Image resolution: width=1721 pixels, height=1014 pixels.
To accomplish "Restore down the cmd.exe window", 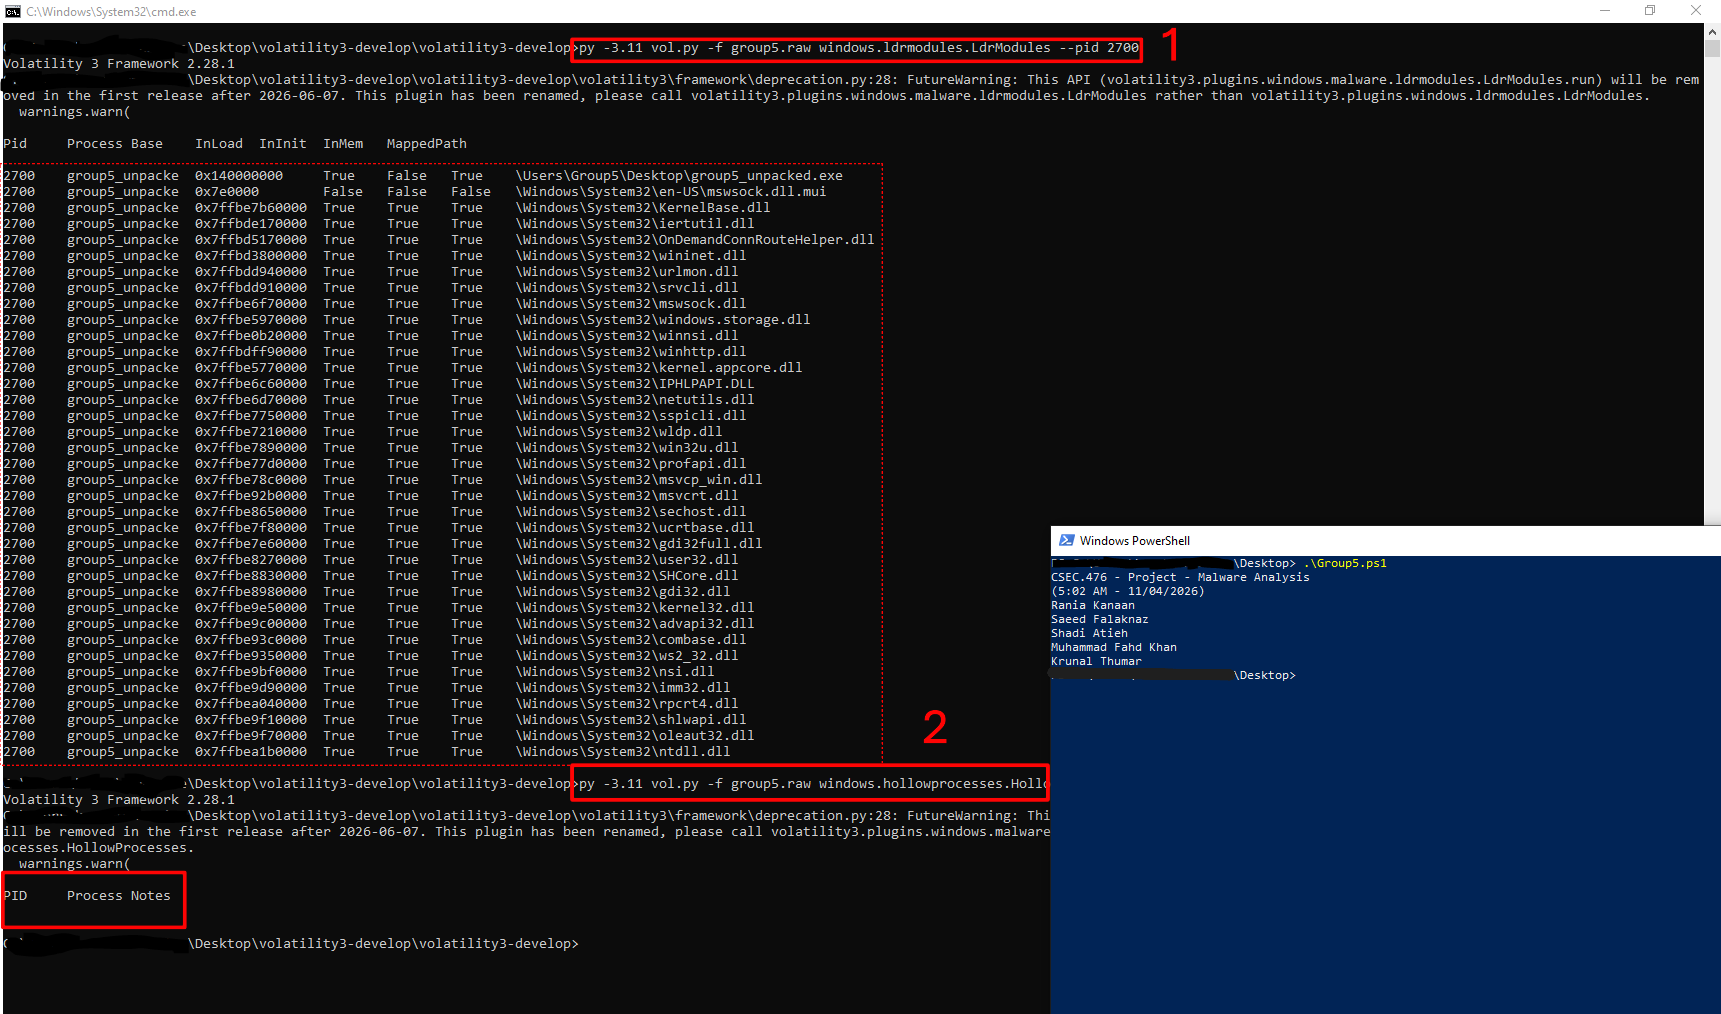I will coord(1650,11).
